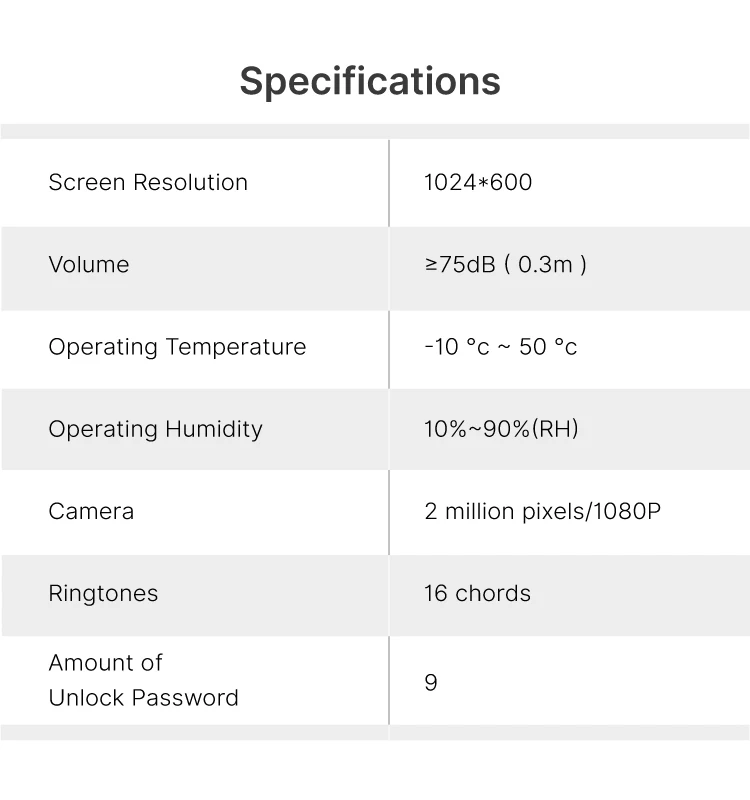The width and height of the screenshot is (750, 800).
Task: Select the Camera label
Action: point(91,511)
